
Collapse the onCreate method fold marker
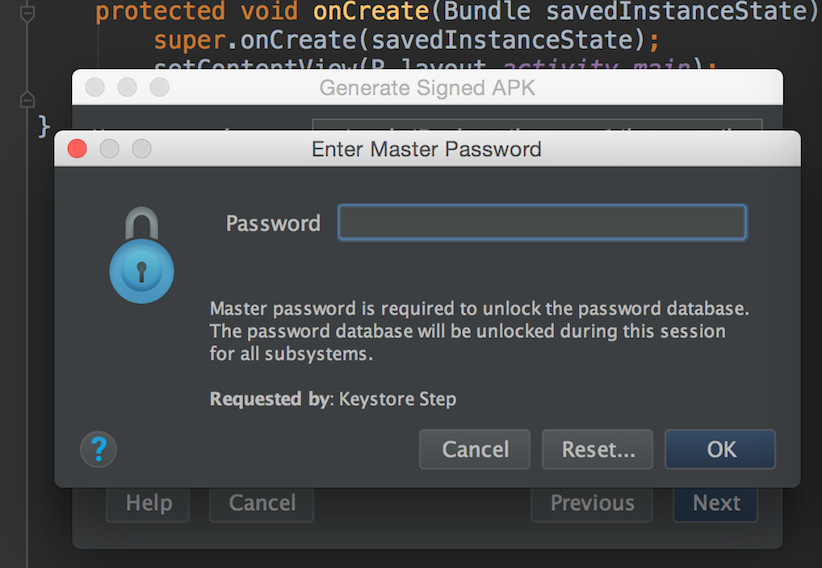coord(28,13)
